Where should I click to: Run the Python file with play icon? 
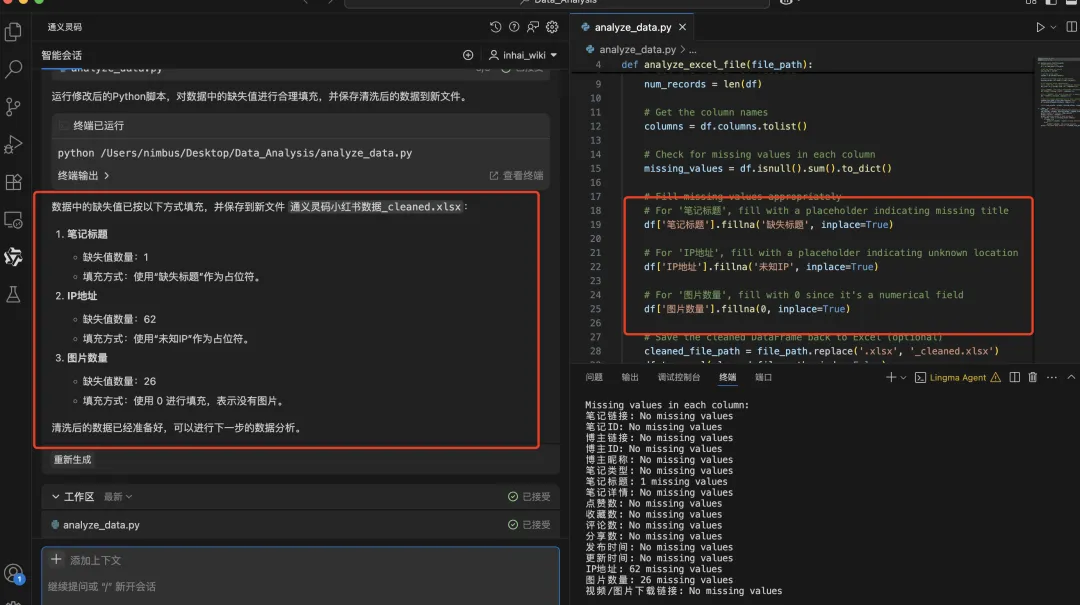point(1040,27)
